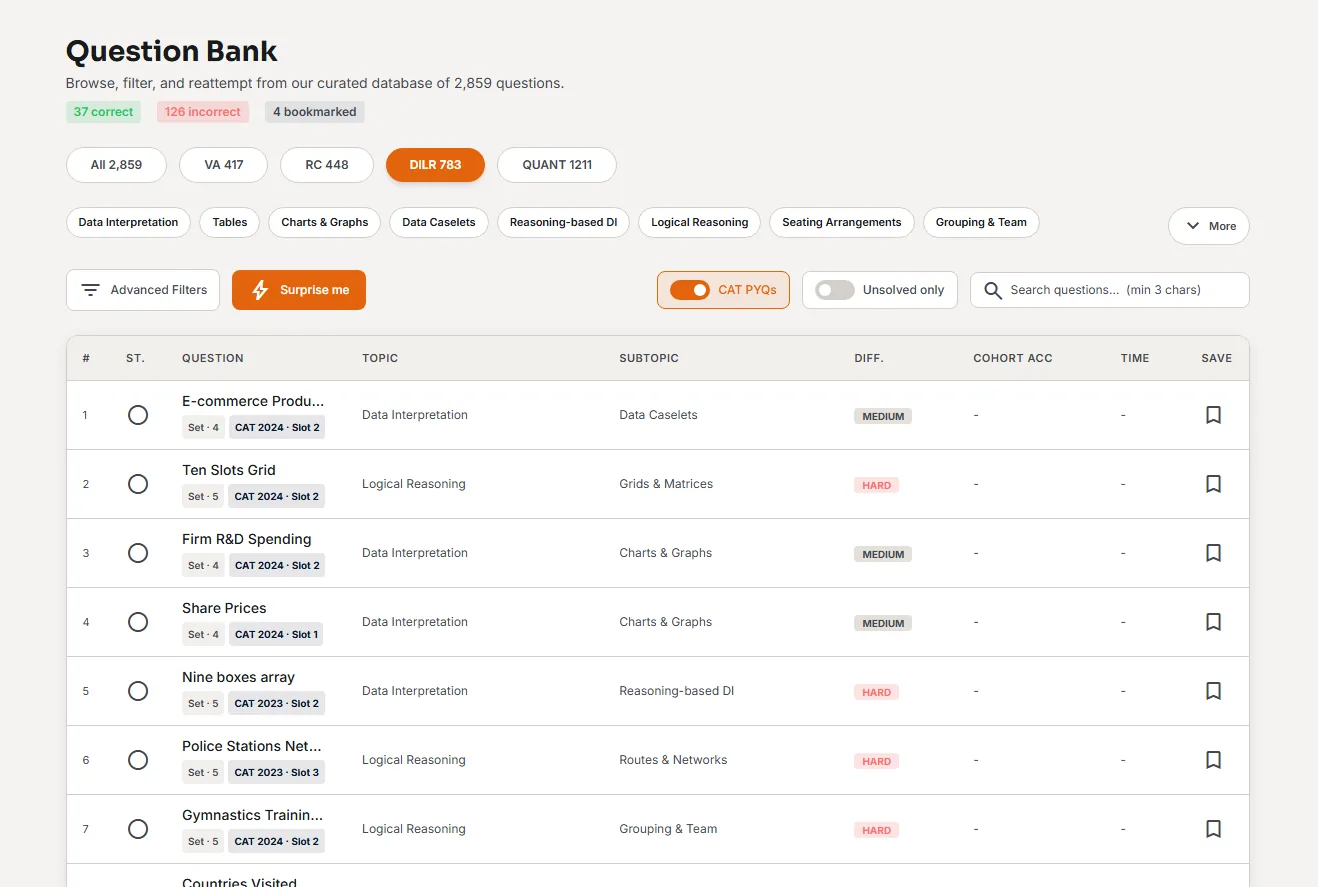Filter by Data Interpretation topic chip
The image size is (1318, 887).
click(x=128, y=222)
